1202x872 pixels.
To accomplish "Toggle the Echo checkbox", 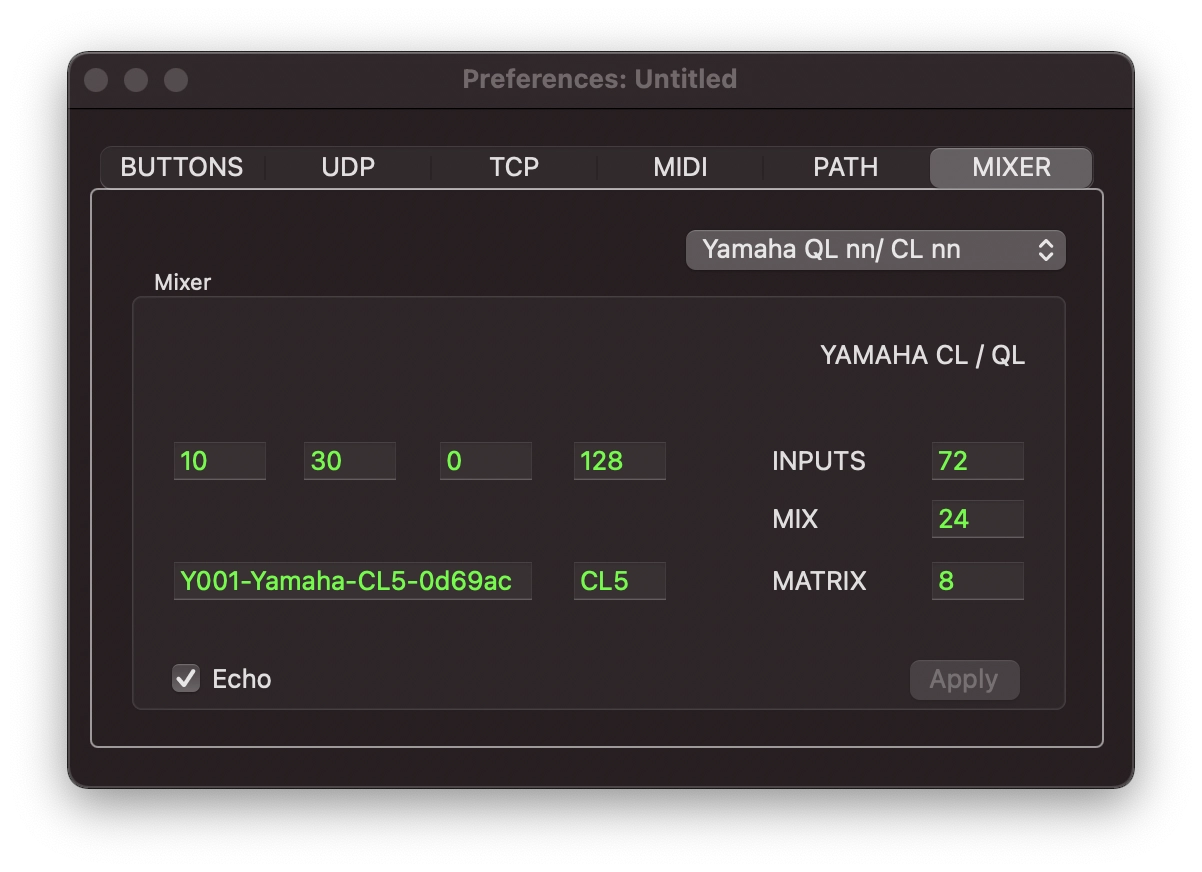I will (186, 679).
